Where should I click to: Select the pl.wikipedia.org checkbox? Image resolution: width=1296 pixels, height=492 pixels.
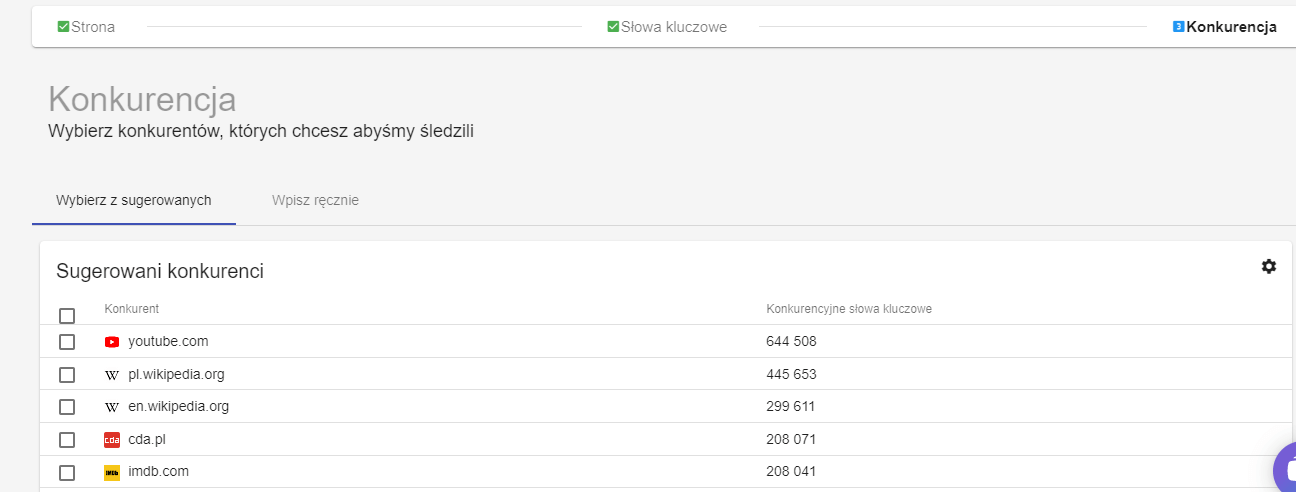pyautogui.click(x=67, y=375)
